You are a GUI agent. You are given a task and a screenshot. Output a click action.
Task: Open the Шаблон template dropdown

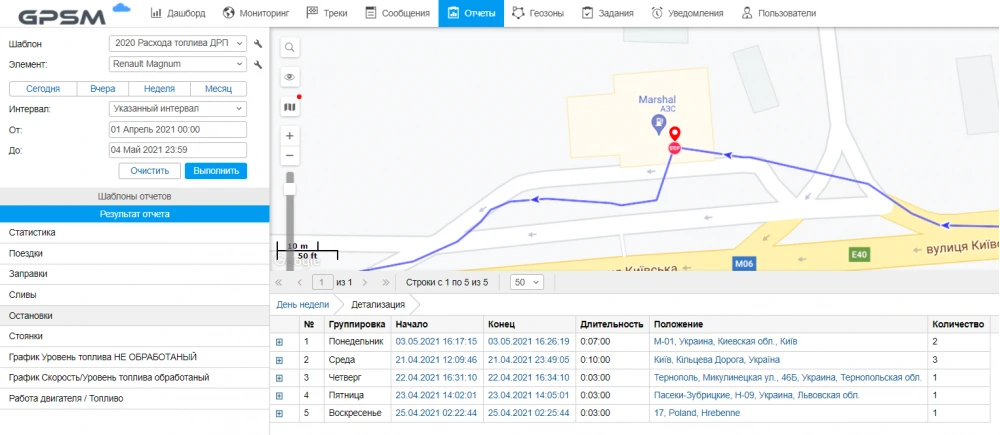(177, 44)
